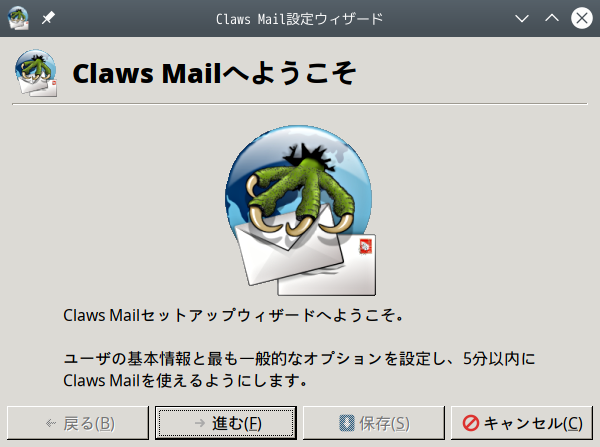Toggle the pin icon in the title bar
Screen dimensions: 600x447
[x=48, y=18]
